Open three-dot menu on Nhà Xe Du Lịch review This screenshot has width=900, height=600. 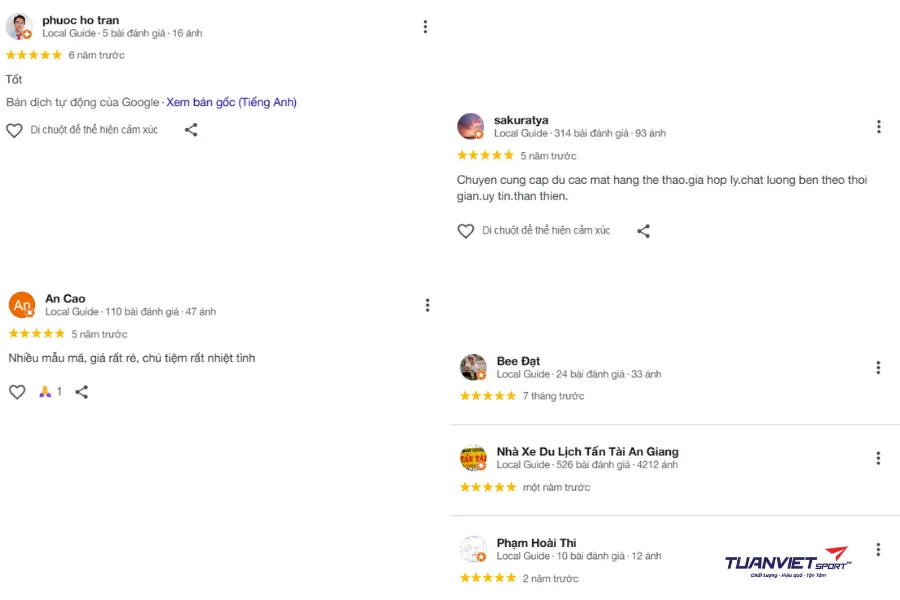coord(878,458)
